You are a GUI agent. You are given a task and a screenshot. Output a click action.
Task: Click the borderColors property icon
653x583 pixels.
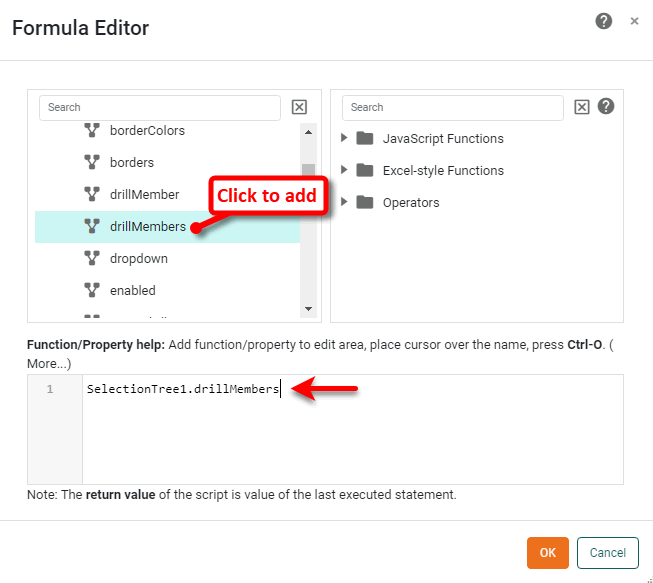pyautogui.click(x=92, y=131)
